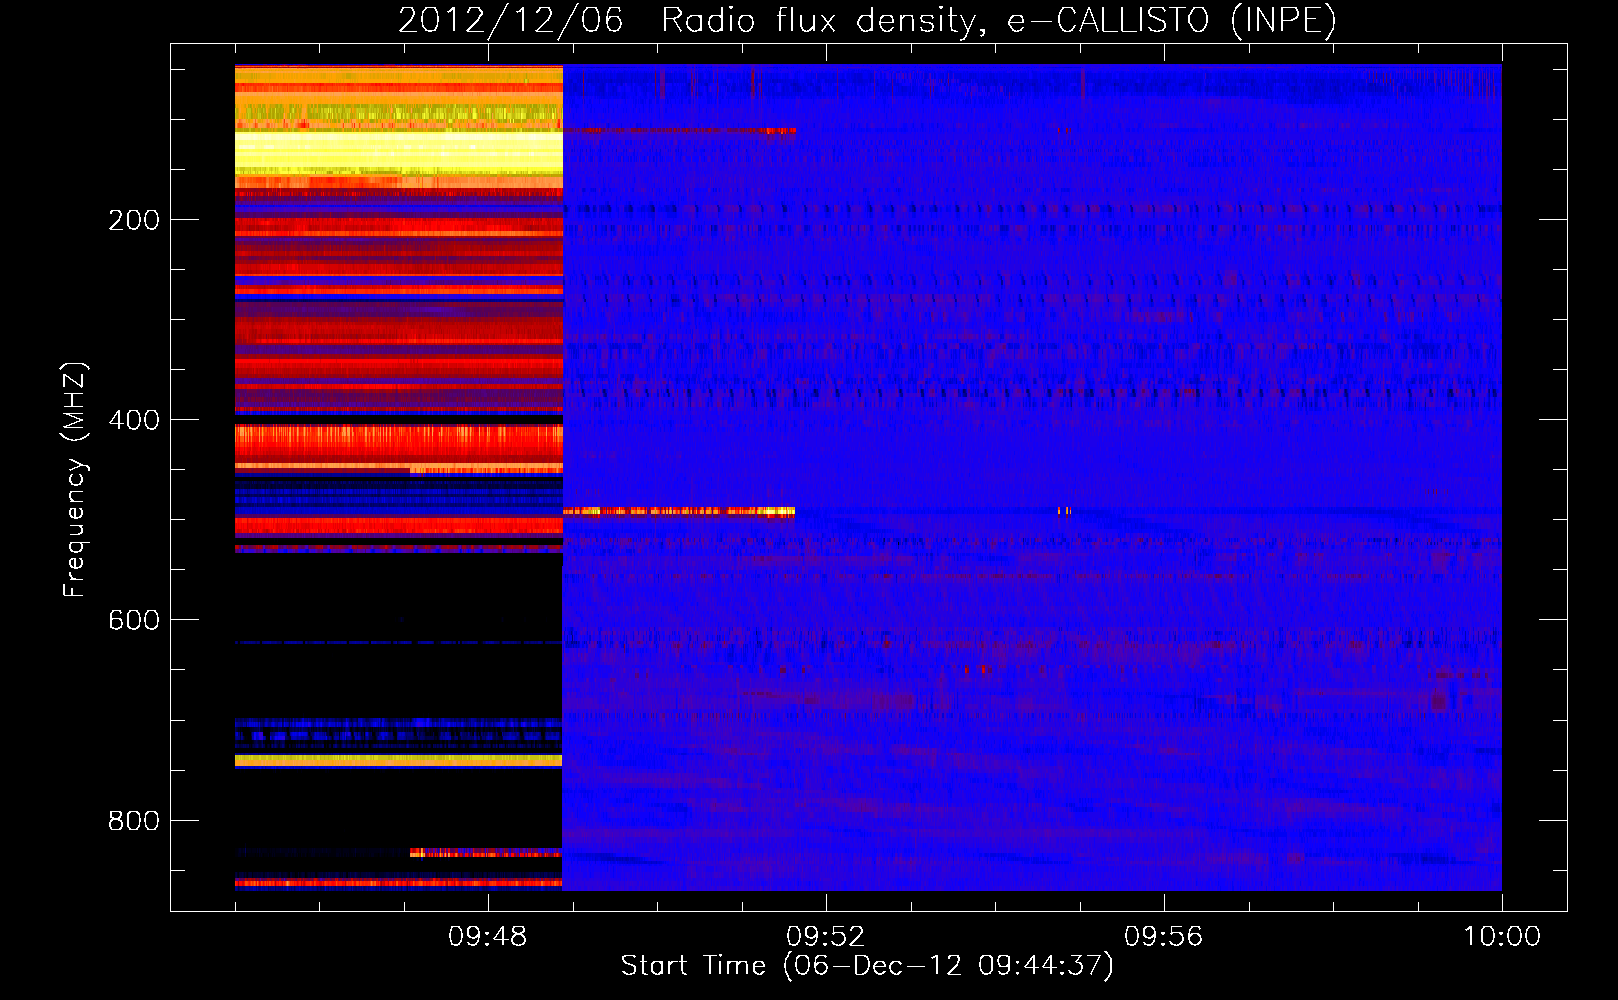
Task: Click the 600 frequency tick label
Action: [134, 620]
